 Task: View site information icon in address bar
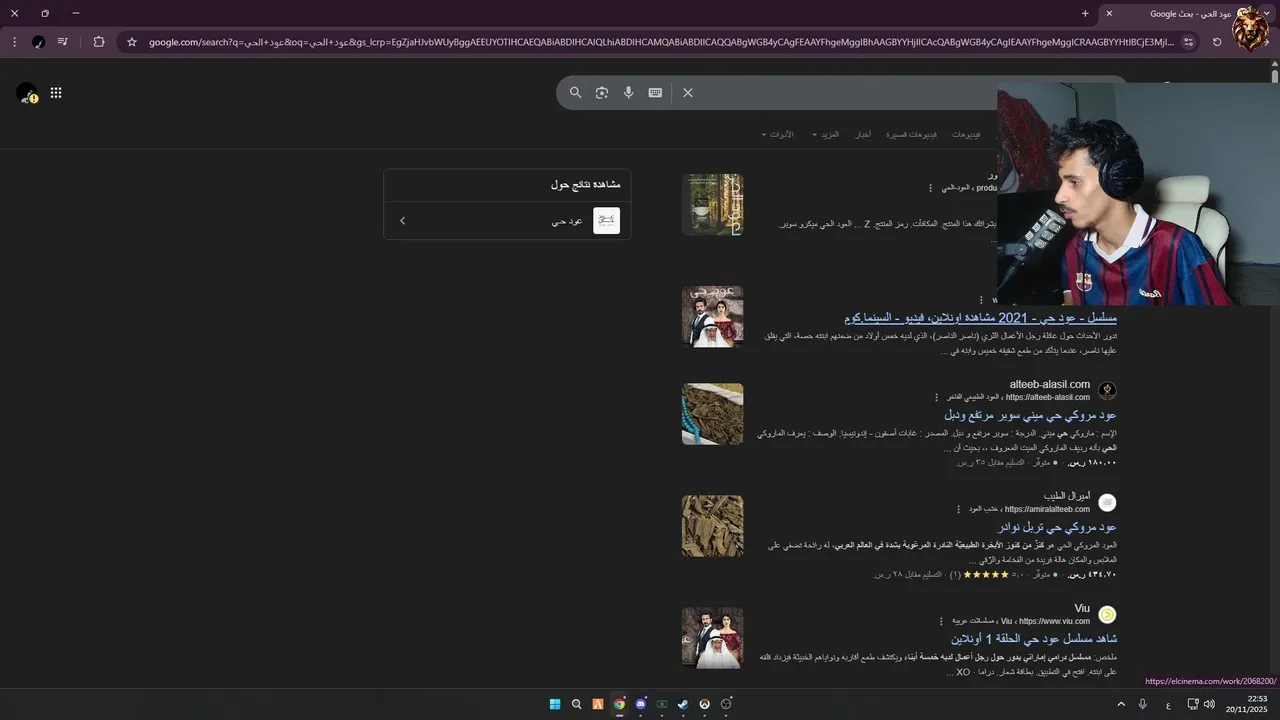1188,42
